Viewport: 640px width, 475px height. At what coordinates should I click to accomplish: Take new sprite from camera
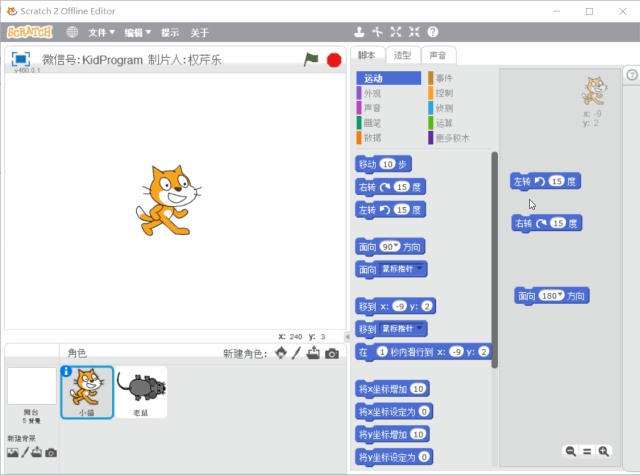332,353
